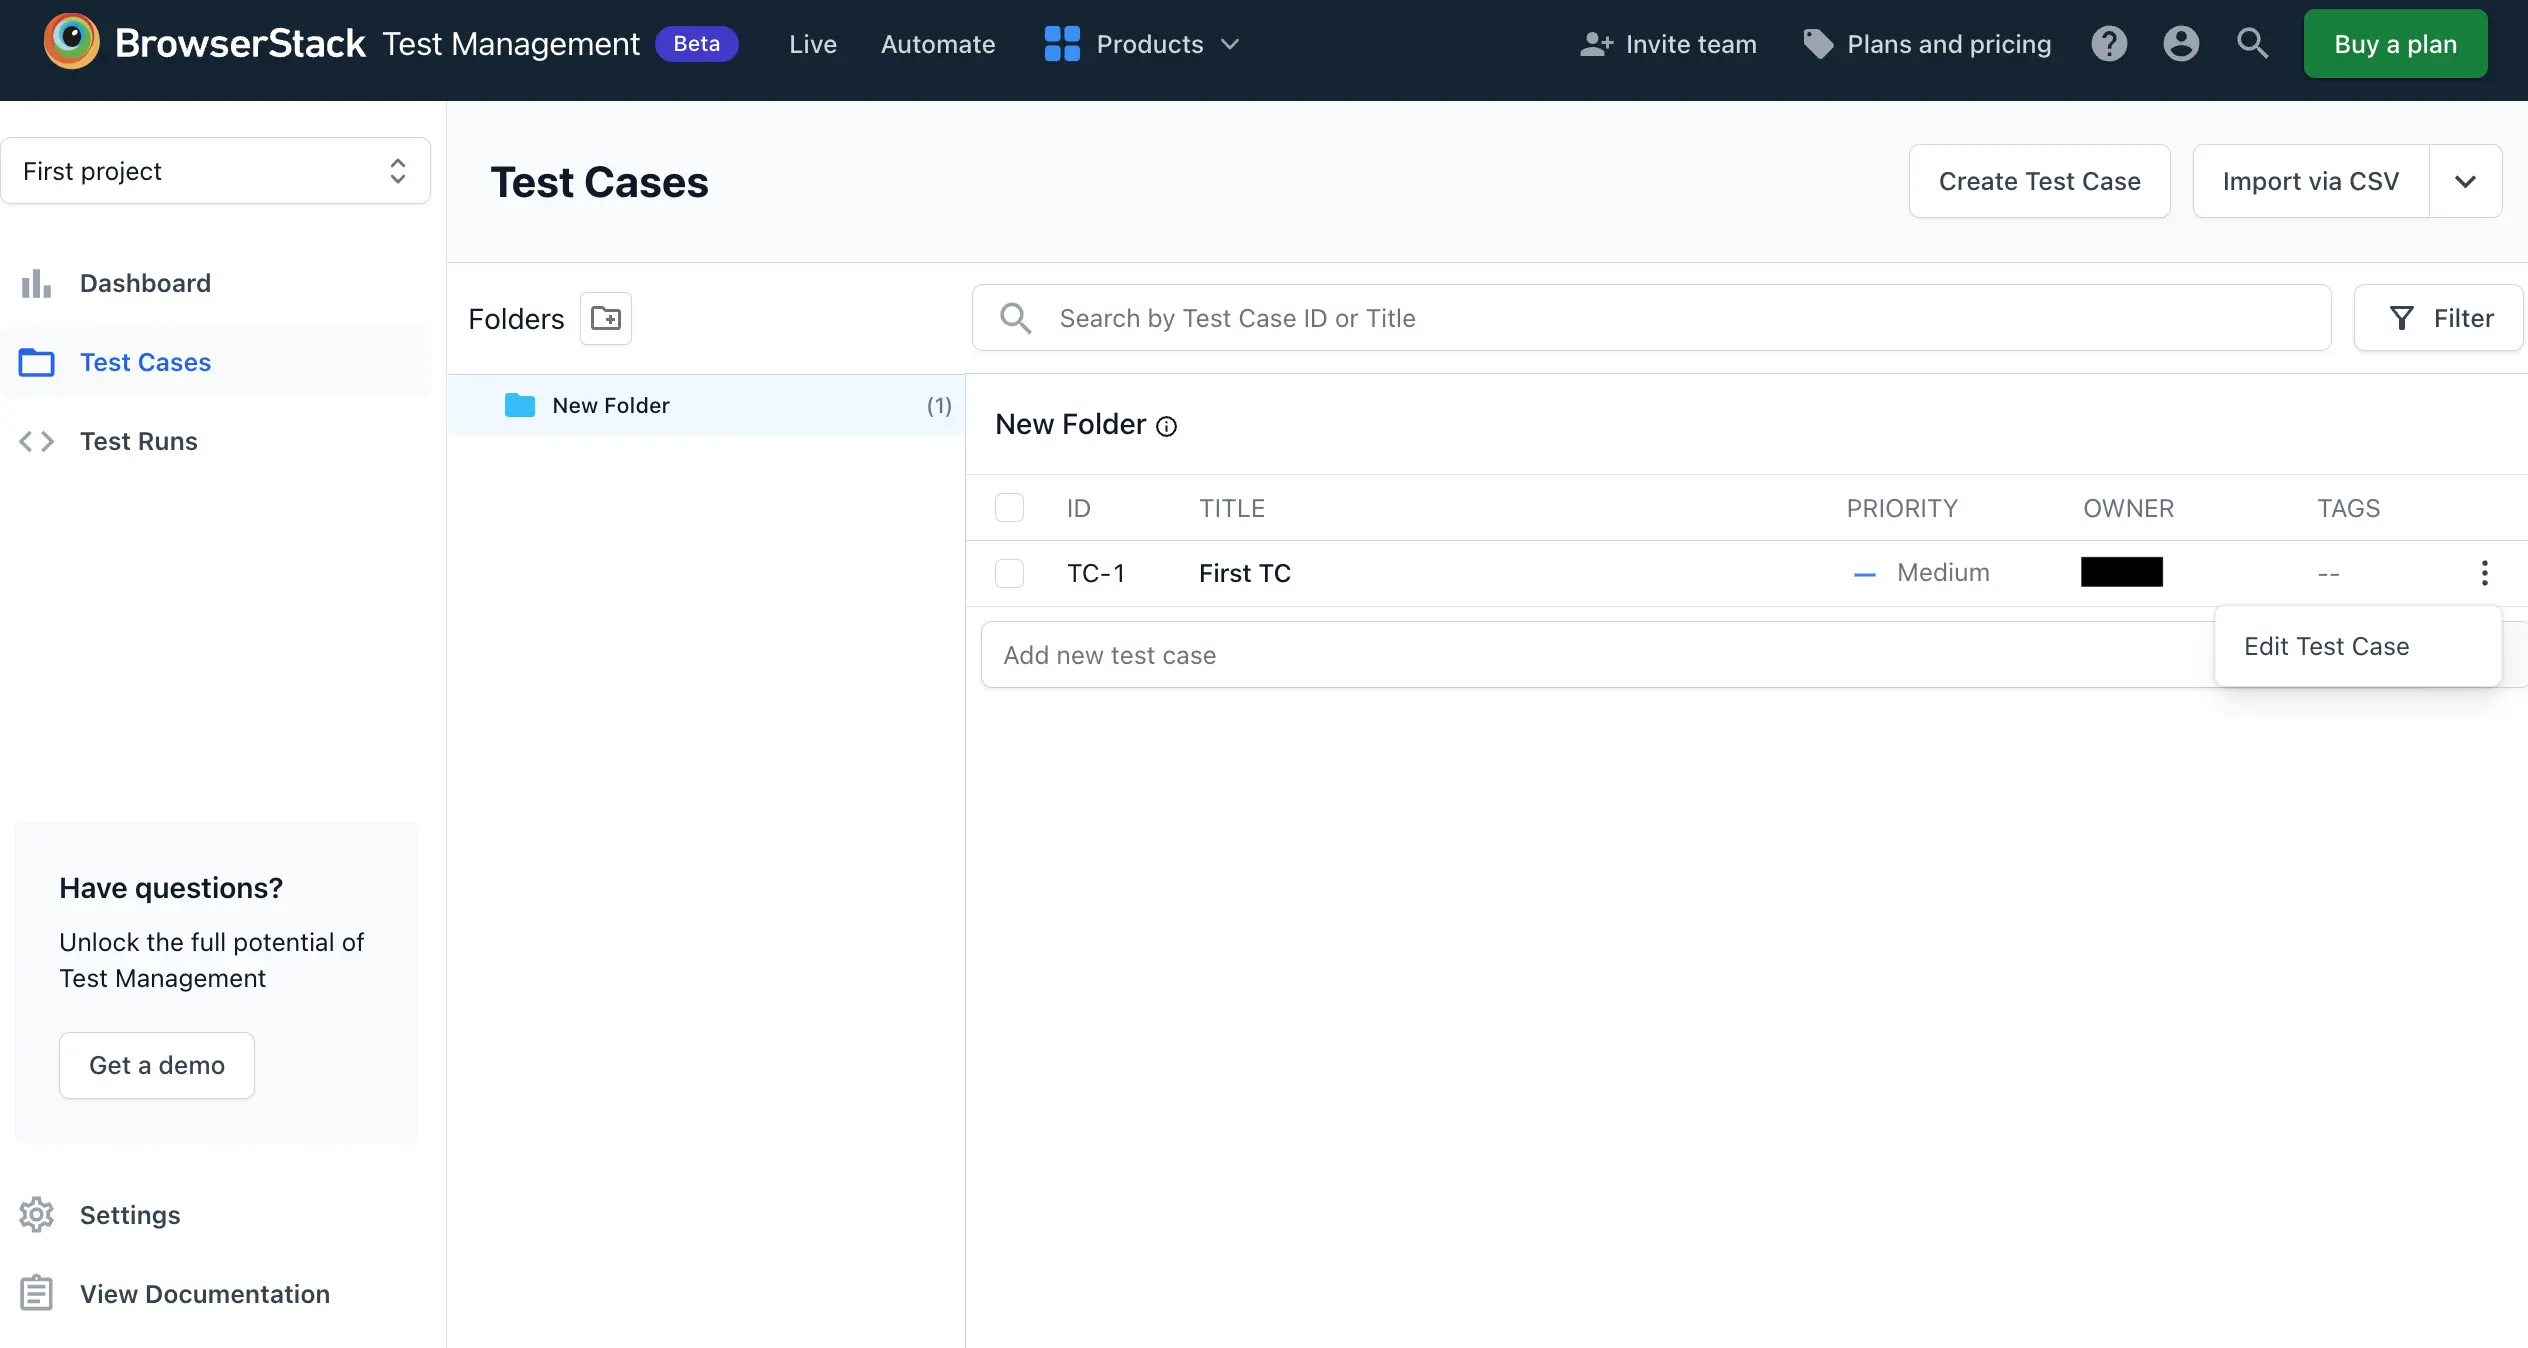Click the BrowserStack logo icon
The height and width of the screenshot is (1348, 2528).
pyautogui.click(x=72, y=42)
